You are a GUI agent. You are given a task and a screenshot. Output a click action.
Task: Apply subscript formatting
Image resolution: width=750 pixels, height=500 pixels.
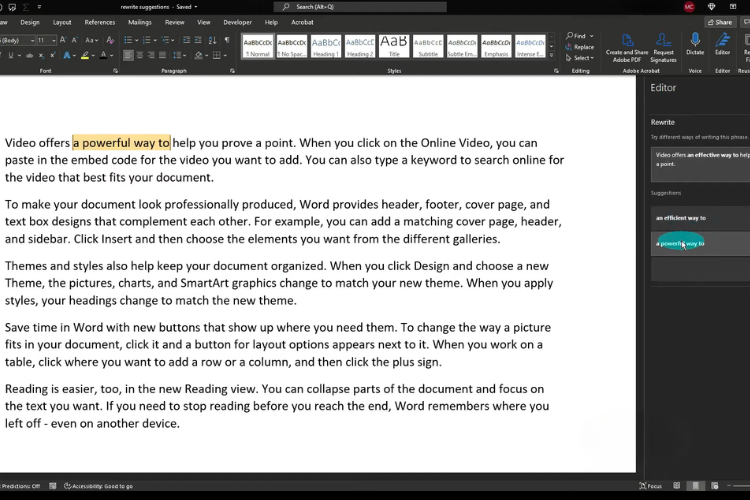coord(42,56)
